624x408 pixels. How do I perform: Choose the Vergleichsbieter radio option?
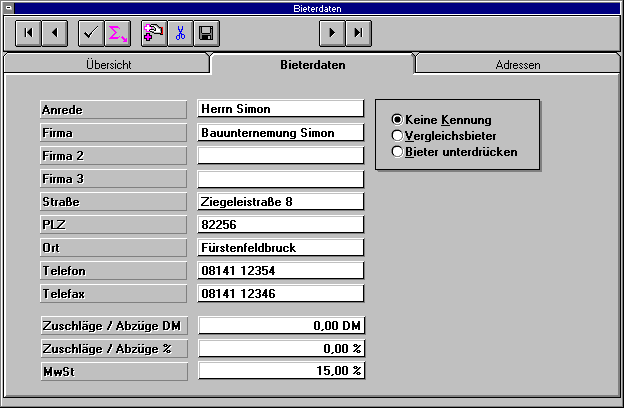coord(397,135)
